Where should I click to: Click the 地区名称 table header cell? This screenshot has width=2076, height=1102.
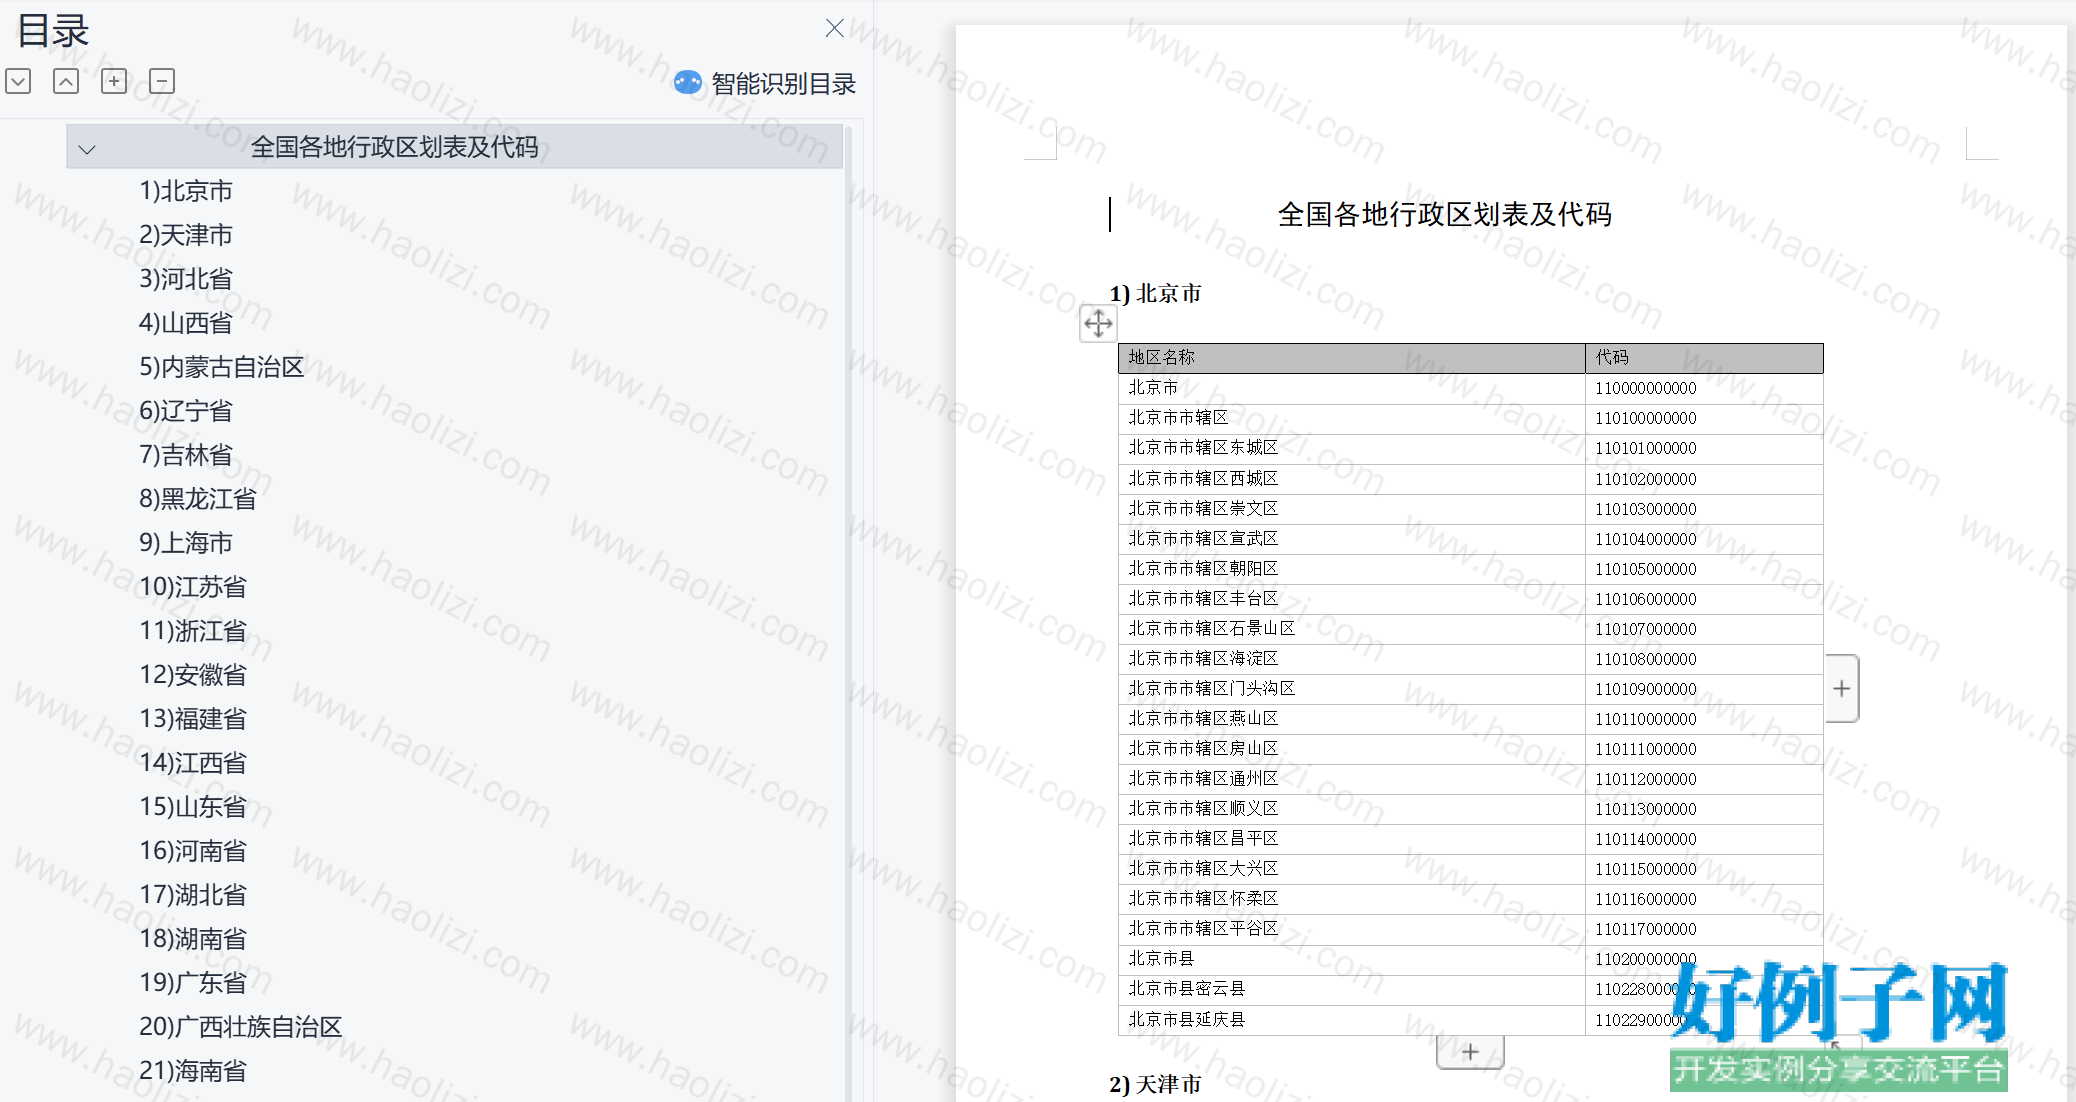pyautogui.click(x=1351, y=357)
